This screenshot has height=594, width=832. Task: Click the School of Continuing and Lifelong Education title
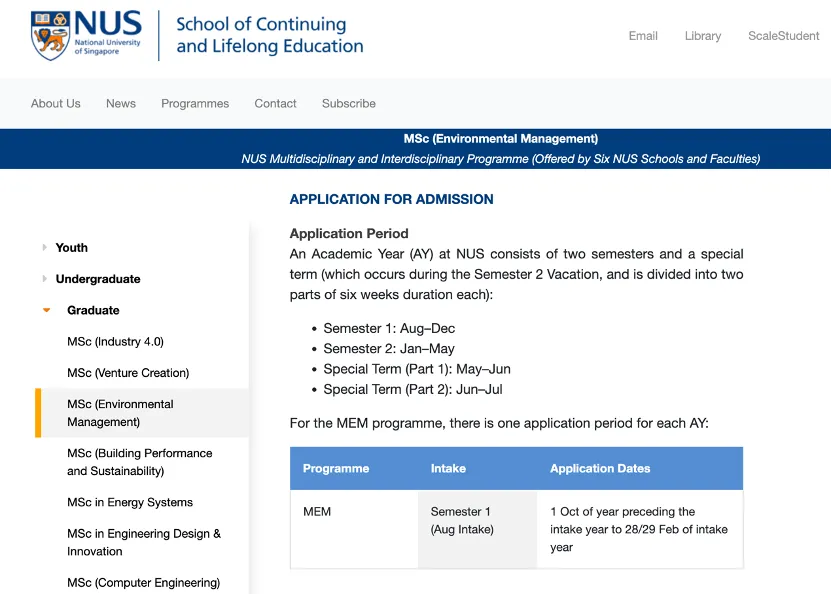pyautogui.click(x=270, y=36)
